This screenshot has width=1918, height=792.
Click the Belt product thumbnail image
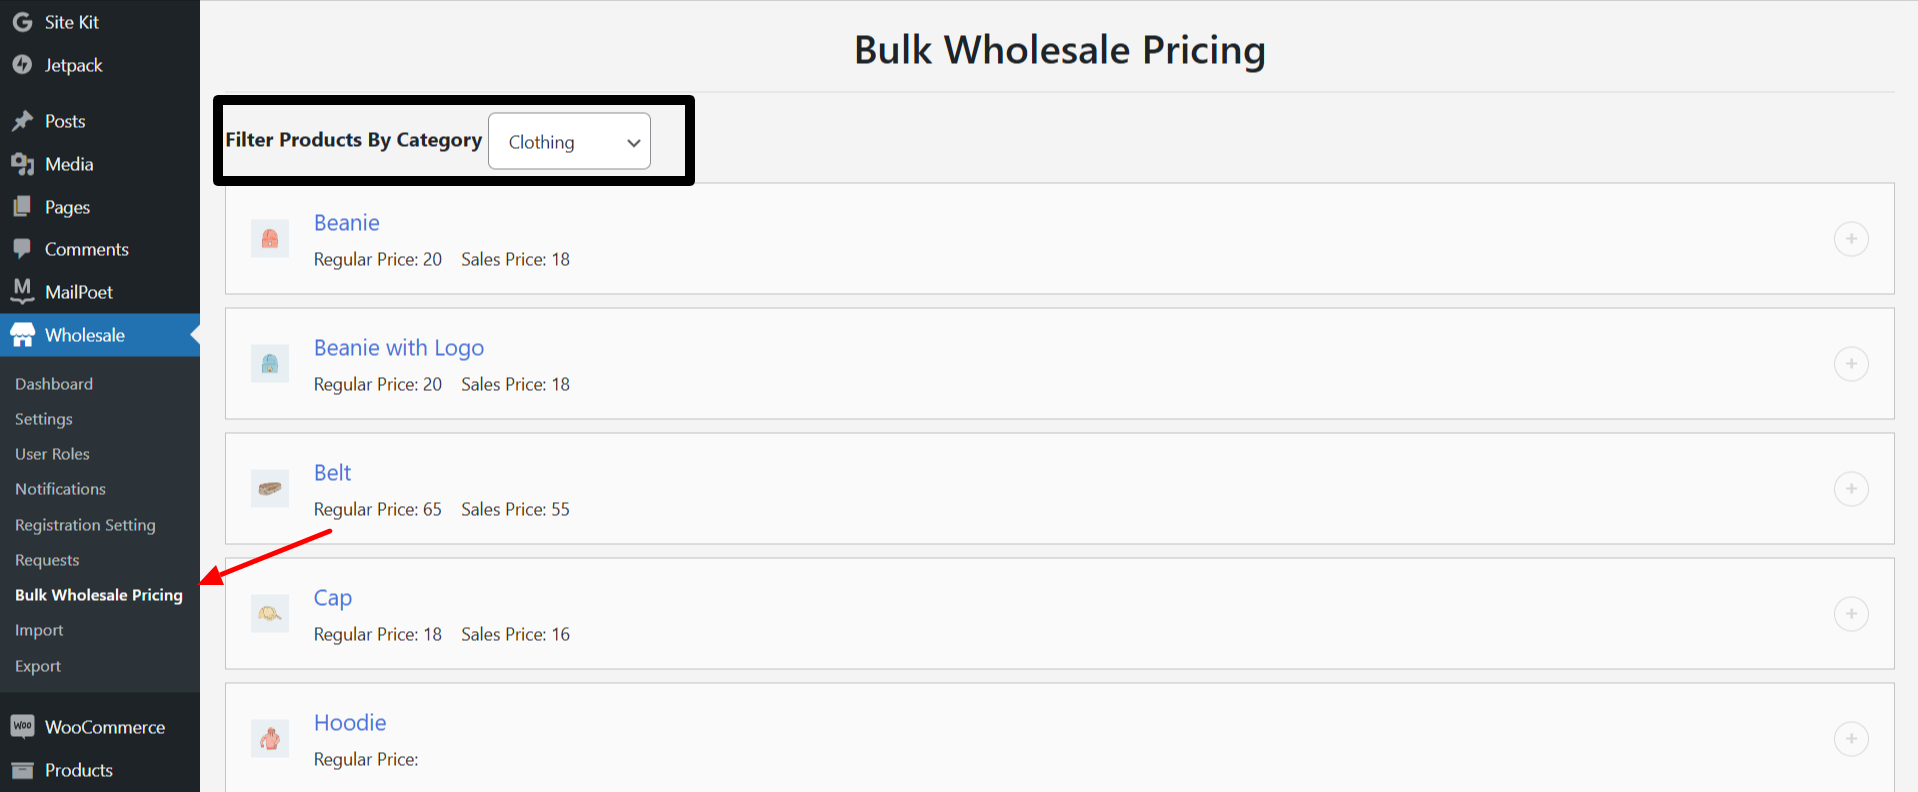pyautogui.click(x=269, y=488)
